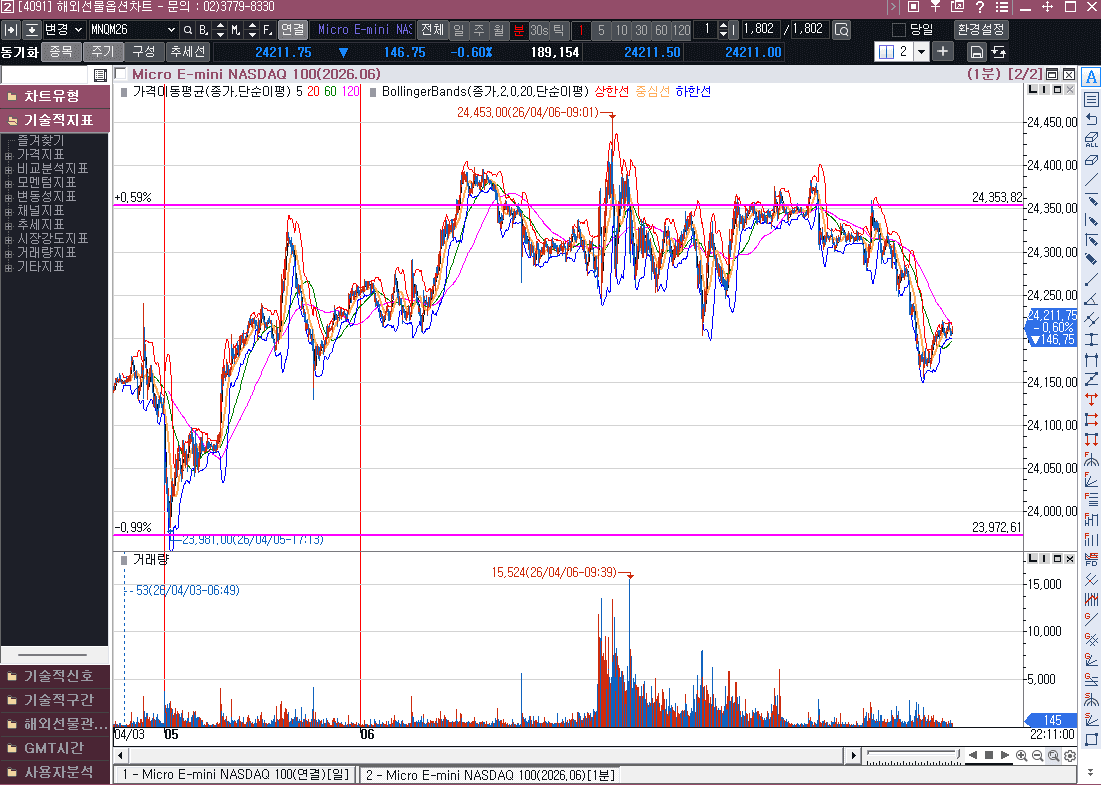Viewport: 1101px width, 785px height.
Task: Toggle the 당일 checkbox
Action: 898,30
